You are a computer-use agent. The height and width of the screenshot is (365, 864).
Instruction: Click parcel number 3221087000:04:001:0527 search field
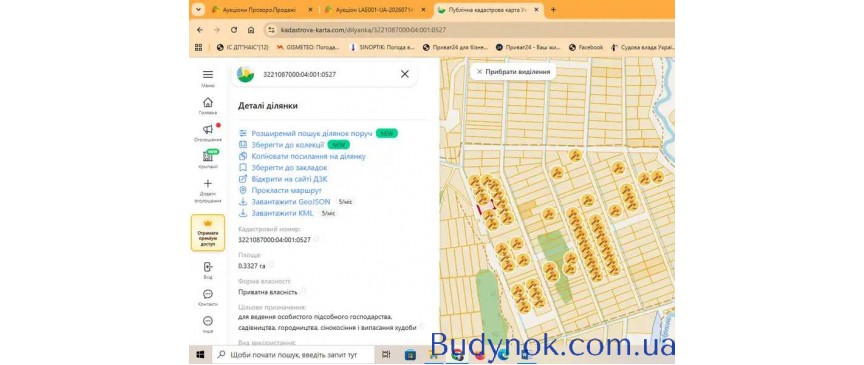[x=324, y=74]
